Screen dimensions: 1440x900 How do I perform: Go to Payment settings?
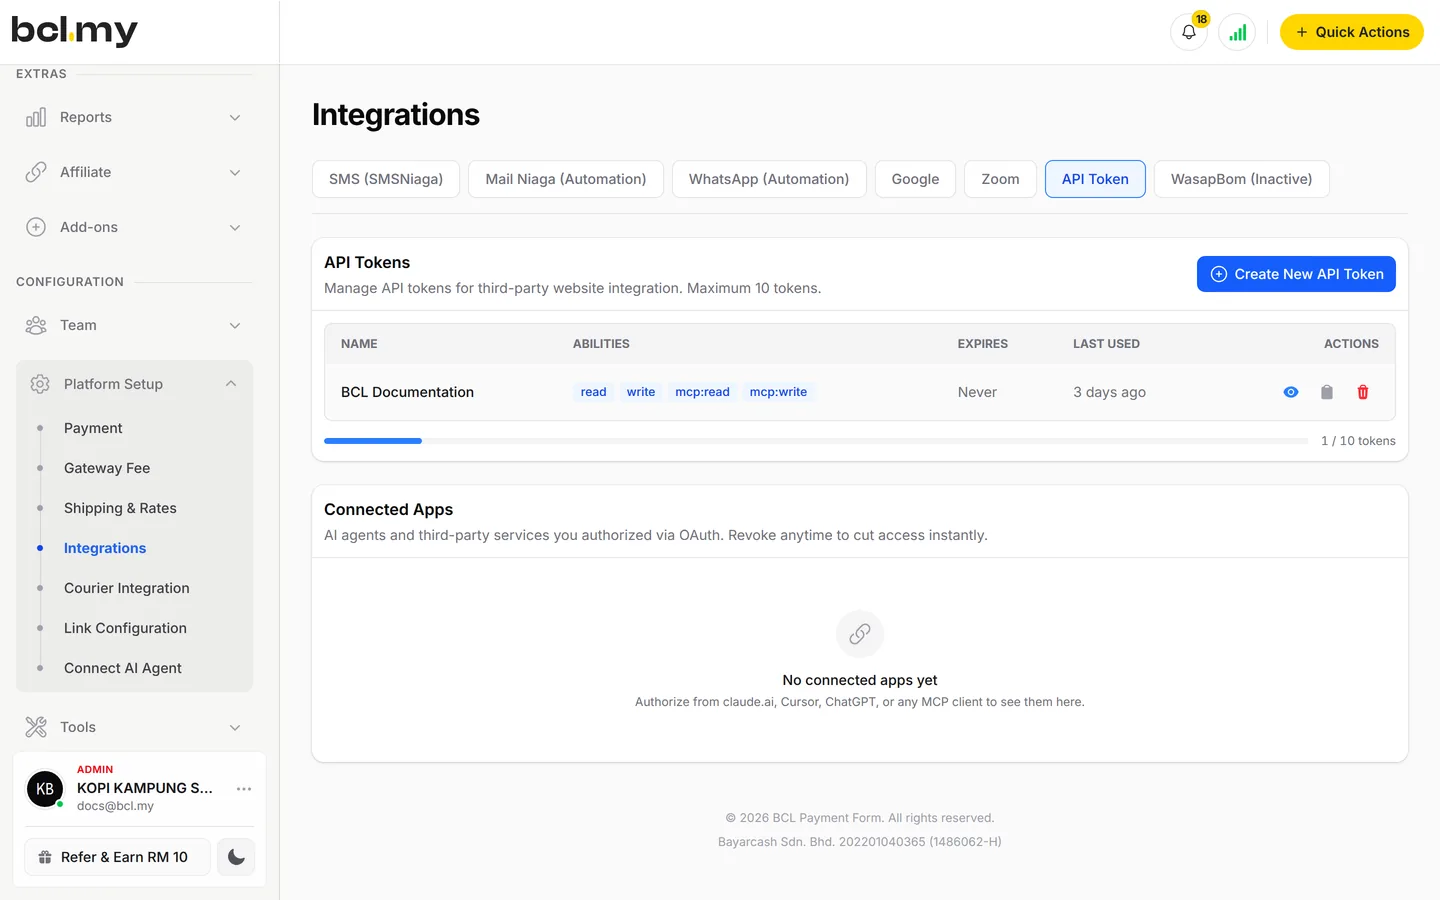(93, 428)
